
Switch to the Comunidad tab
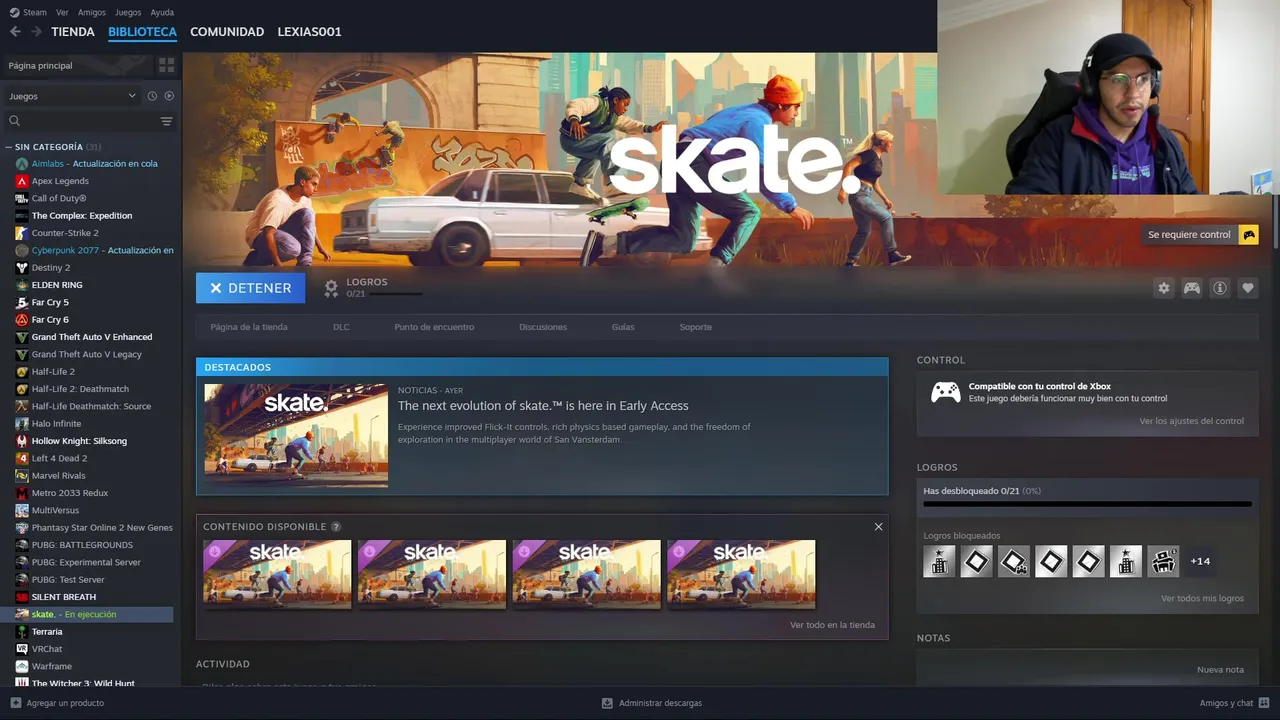click(227, 32)
